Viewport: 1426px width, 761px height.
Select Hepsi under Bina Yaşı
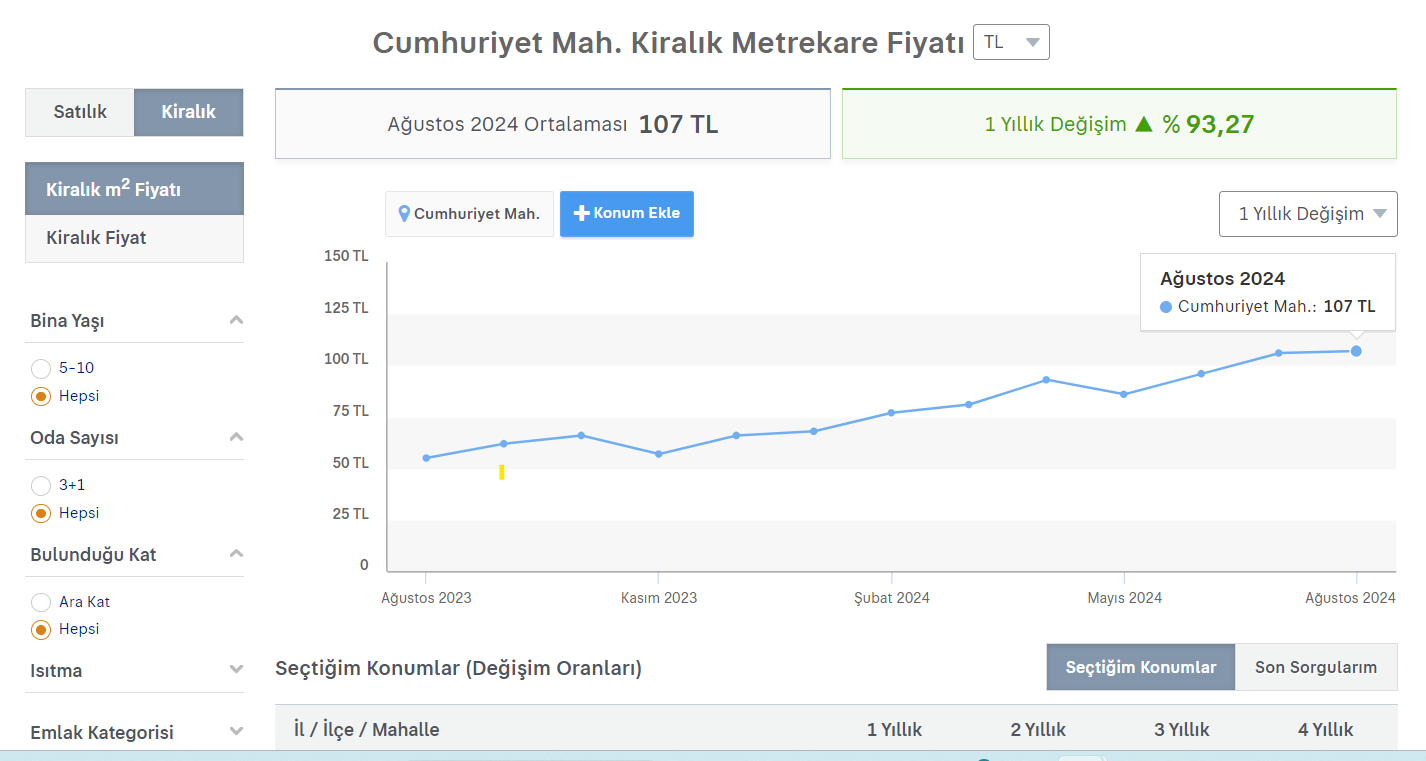click(x=41, y=396)
